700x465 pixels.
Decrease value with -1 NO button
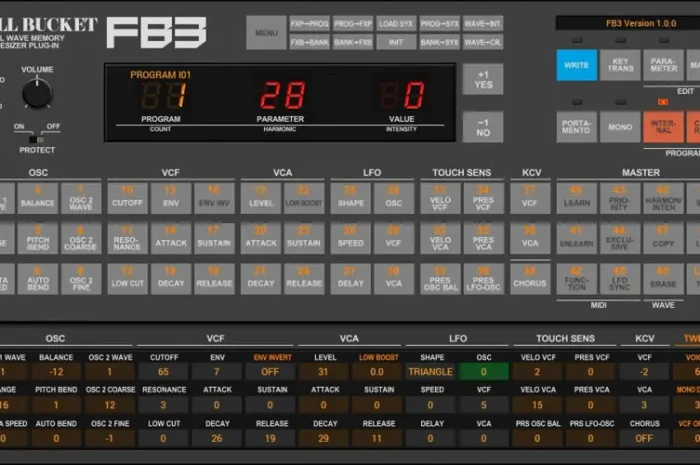483,127
